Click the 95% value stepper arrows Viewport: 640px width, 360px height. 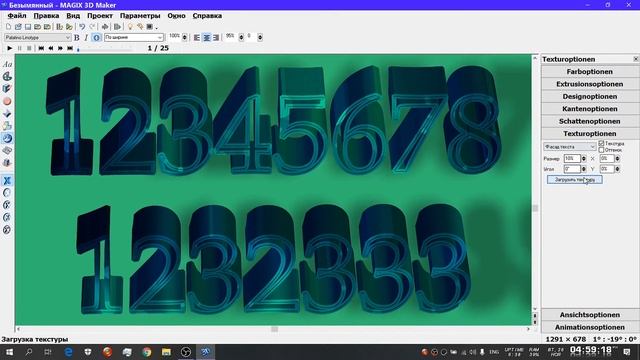tap(241, 38)
